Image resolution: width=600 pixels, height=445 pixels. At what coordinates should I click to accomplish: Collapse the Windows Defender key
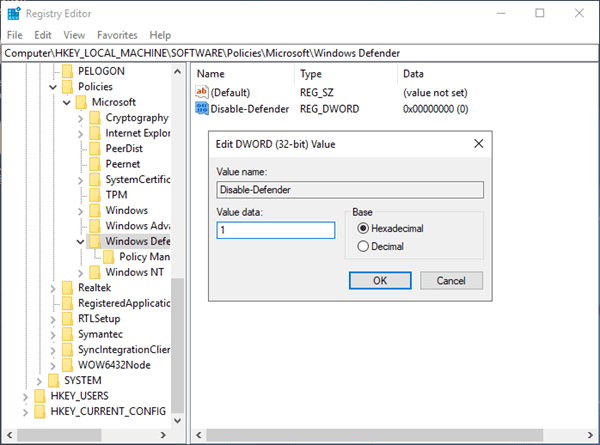pyautogui.click(x=80, y=242)
